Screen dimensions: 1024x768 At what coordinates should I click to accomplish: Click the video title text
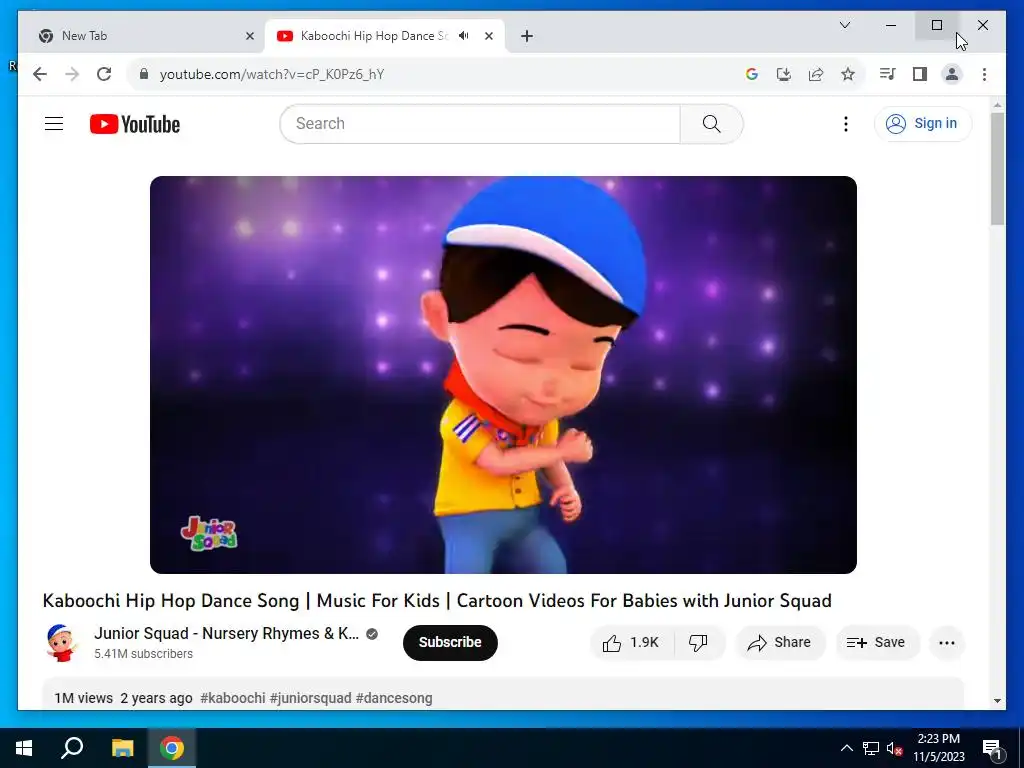(x=437, y=600)
